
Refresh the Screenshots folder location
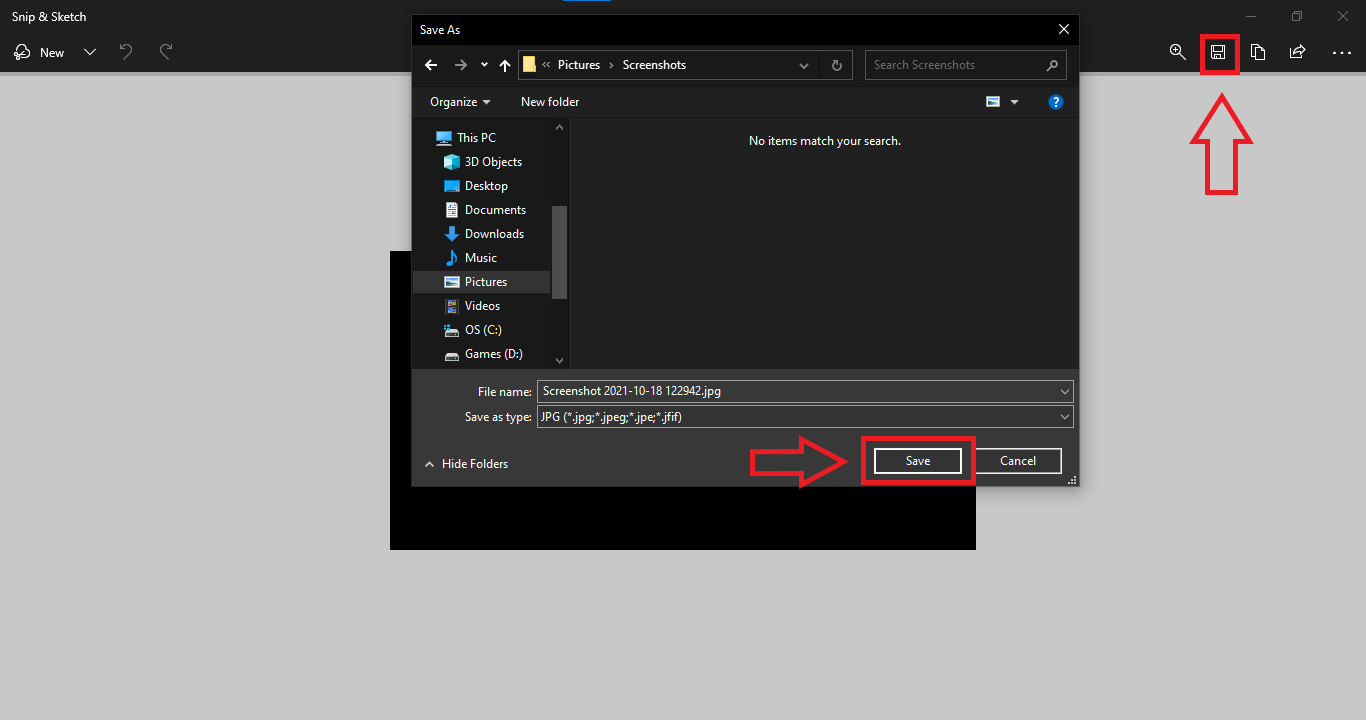pos(837,65)
